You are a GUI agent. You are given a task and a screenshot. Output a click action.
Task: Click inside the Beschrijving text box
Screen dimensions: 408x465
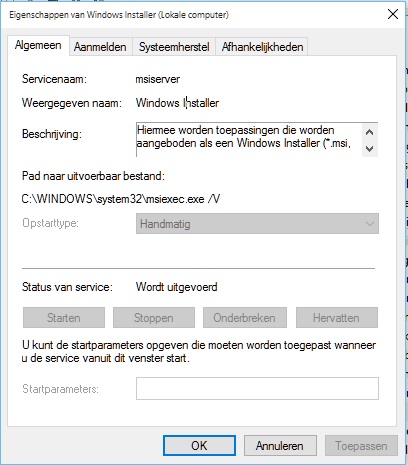[249, 140]
